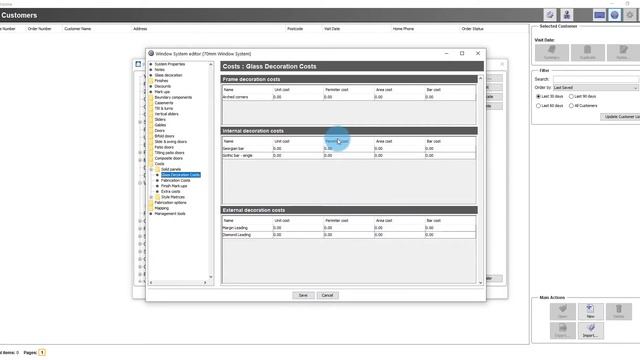Expand the Style Matrices tree node
Viewport: 640px width, 360px height.
click(151, 197)
